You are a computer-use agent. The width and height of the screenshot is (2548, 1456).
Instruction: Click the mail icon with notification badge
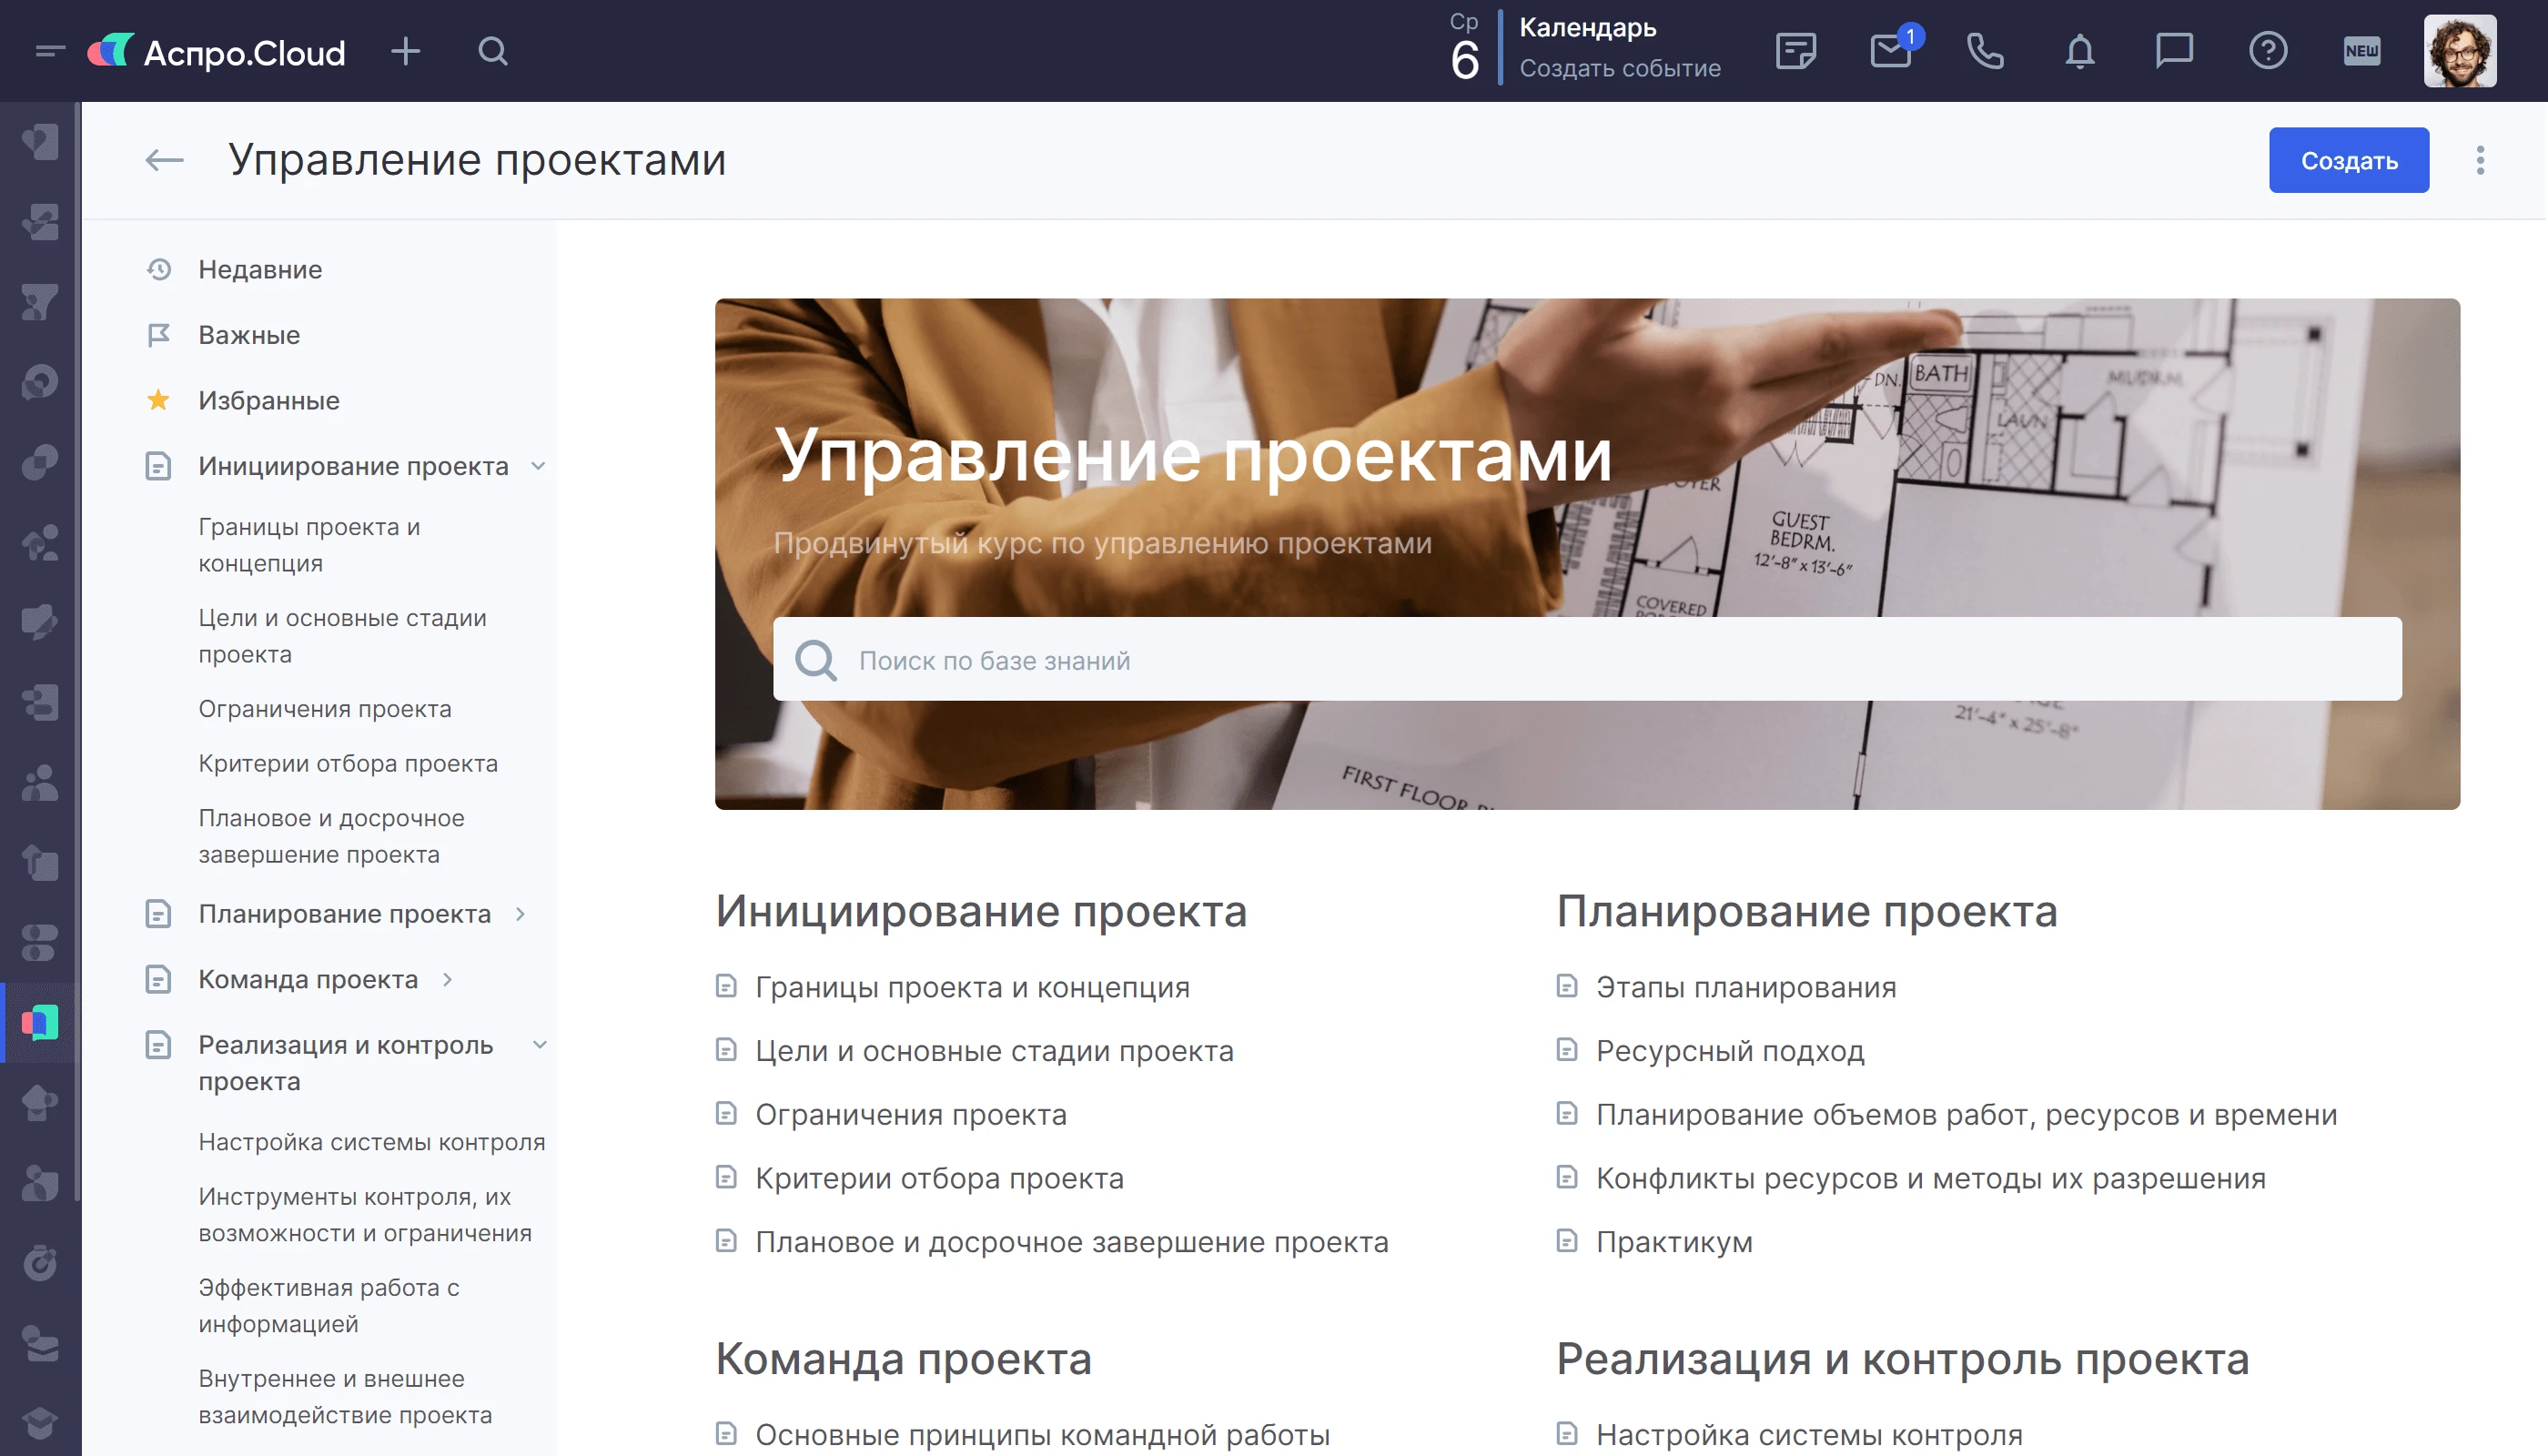point(1890,51)
